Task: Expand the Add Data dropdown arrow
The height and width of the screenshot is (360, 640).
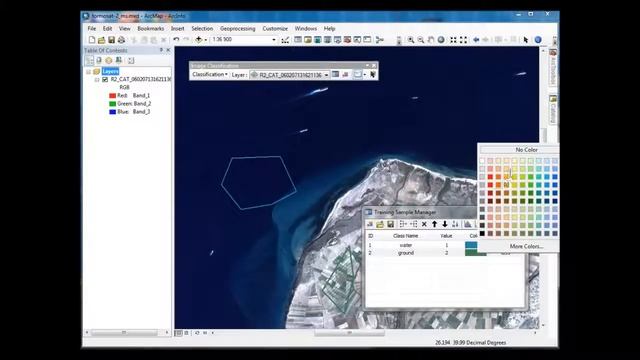Action: tap(205, 40)
